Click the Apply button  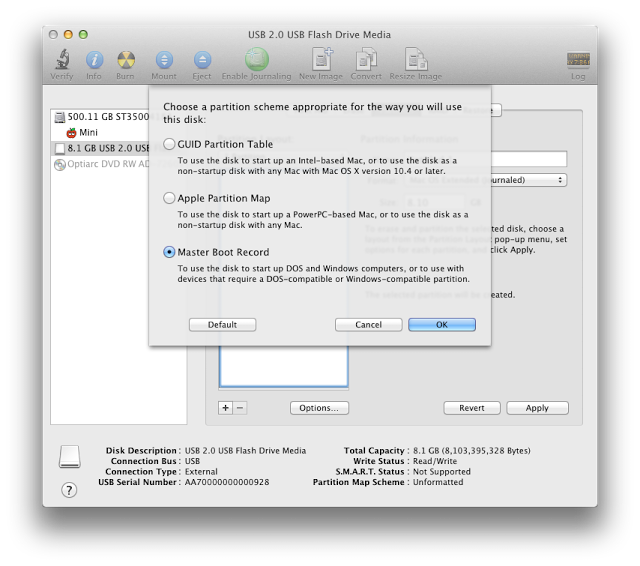(x=537, y=408)
